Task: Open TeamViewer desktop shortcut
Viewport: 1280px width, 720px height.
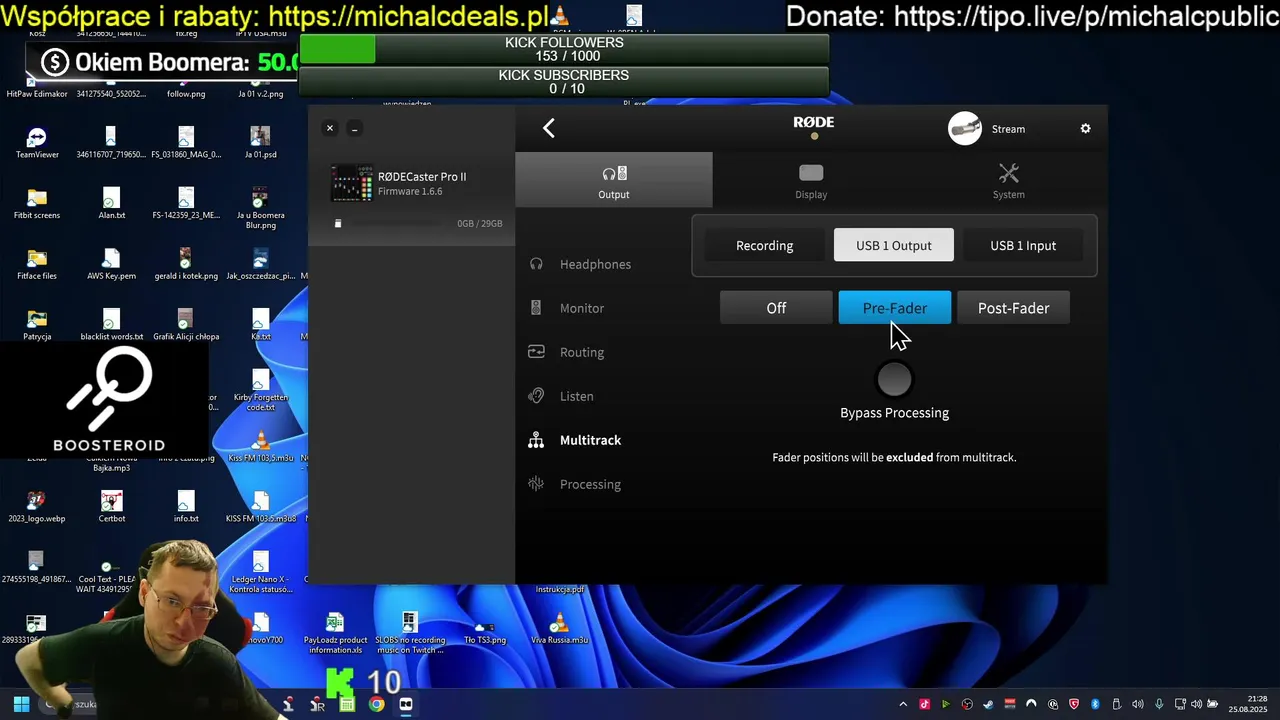Action: pyautogui.click(x=37, y=143)
